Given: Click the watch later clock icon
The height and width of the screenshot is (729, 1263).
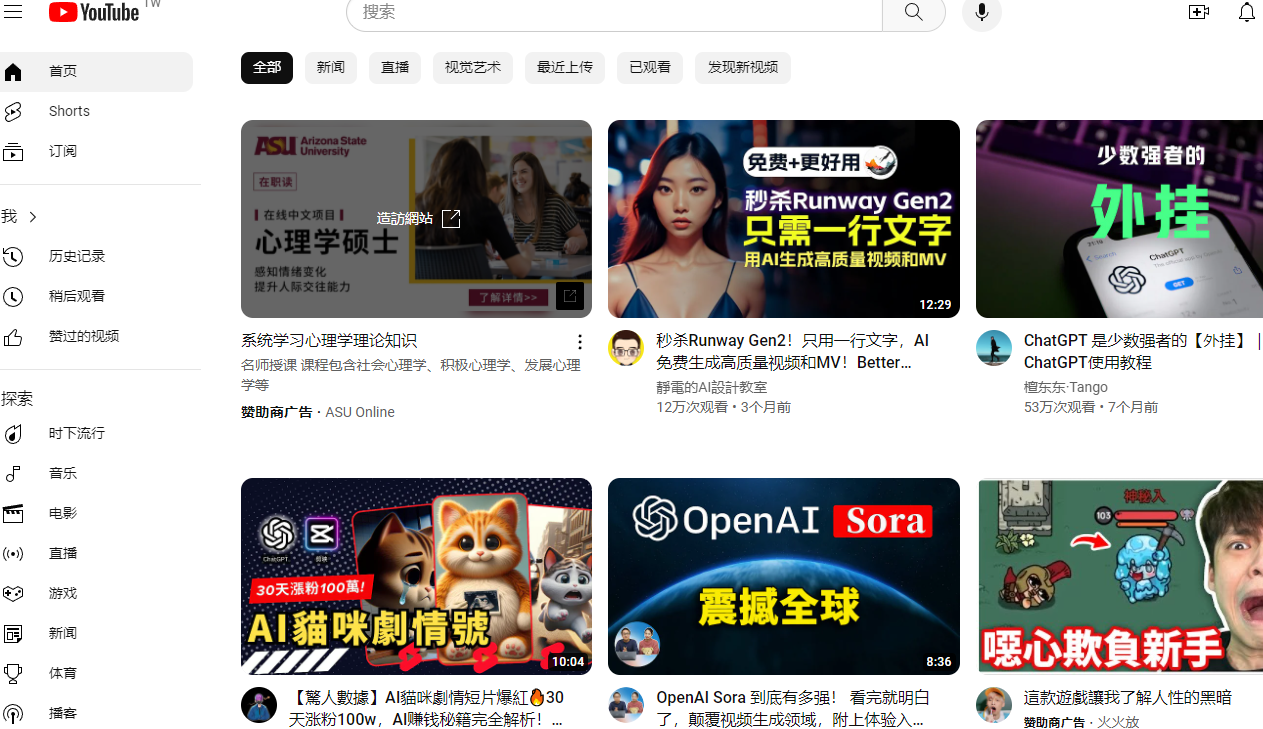Looking at the screenshot, I should tap(13, 297).
